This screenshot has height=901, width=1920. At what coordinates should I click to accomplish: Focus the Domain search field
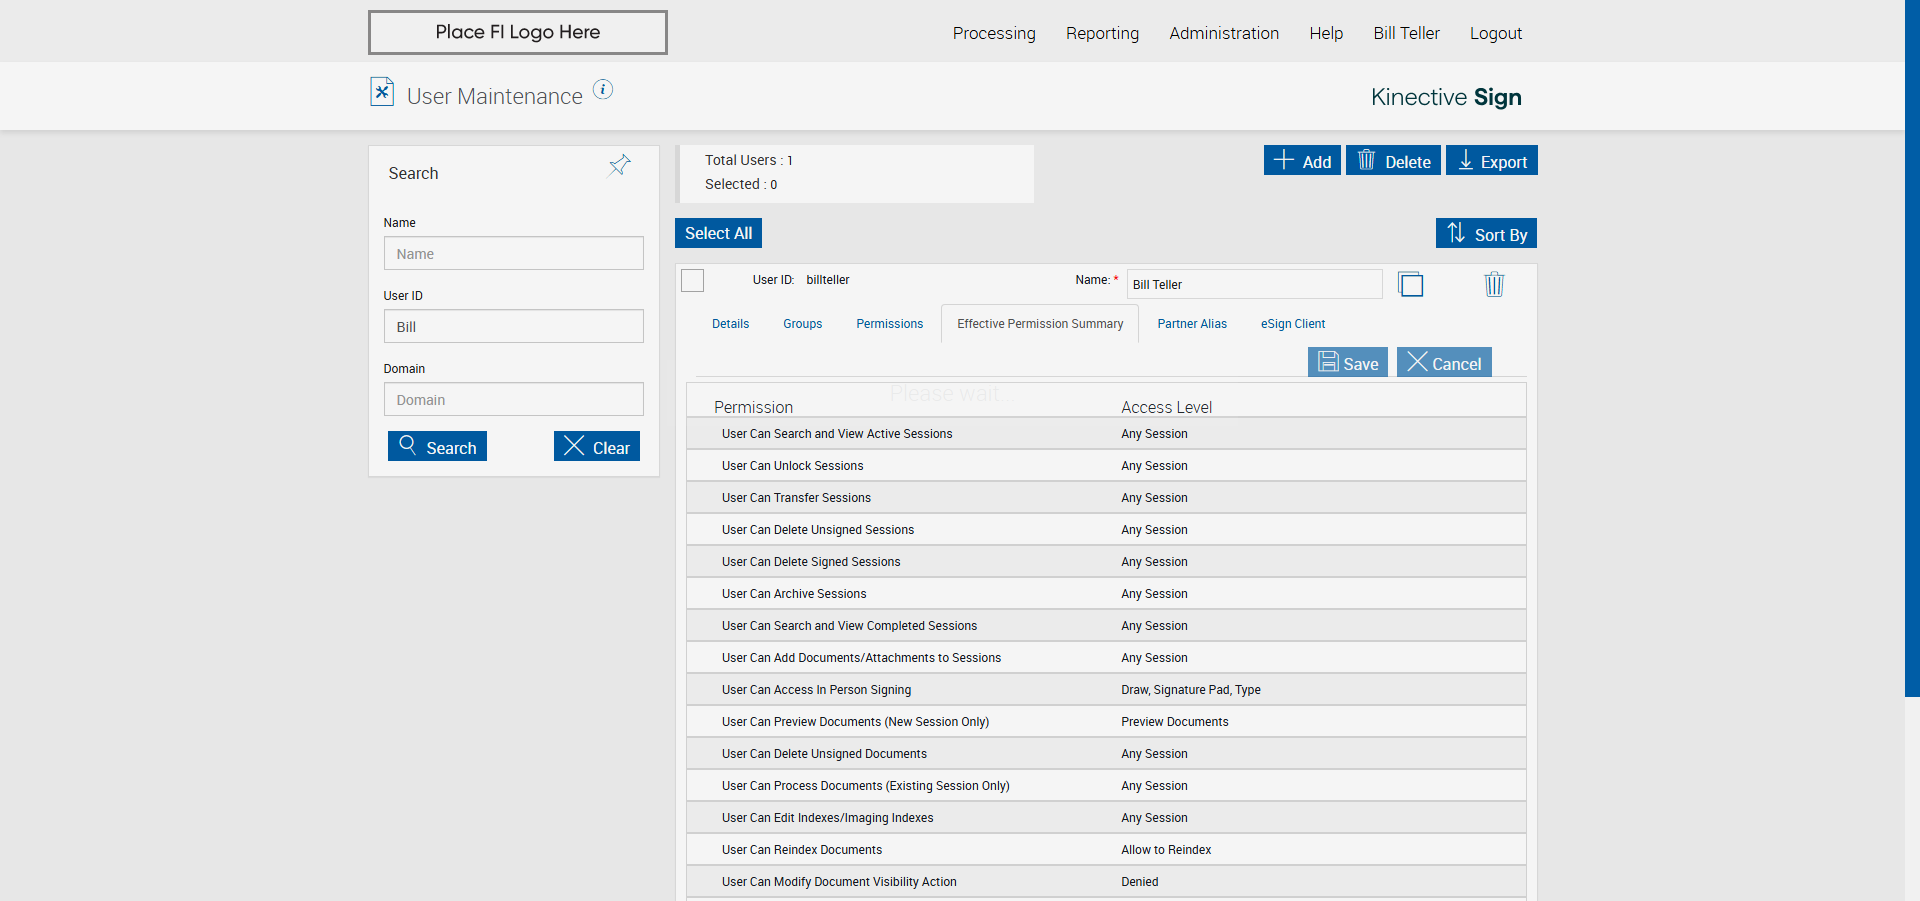pos(513,400)
